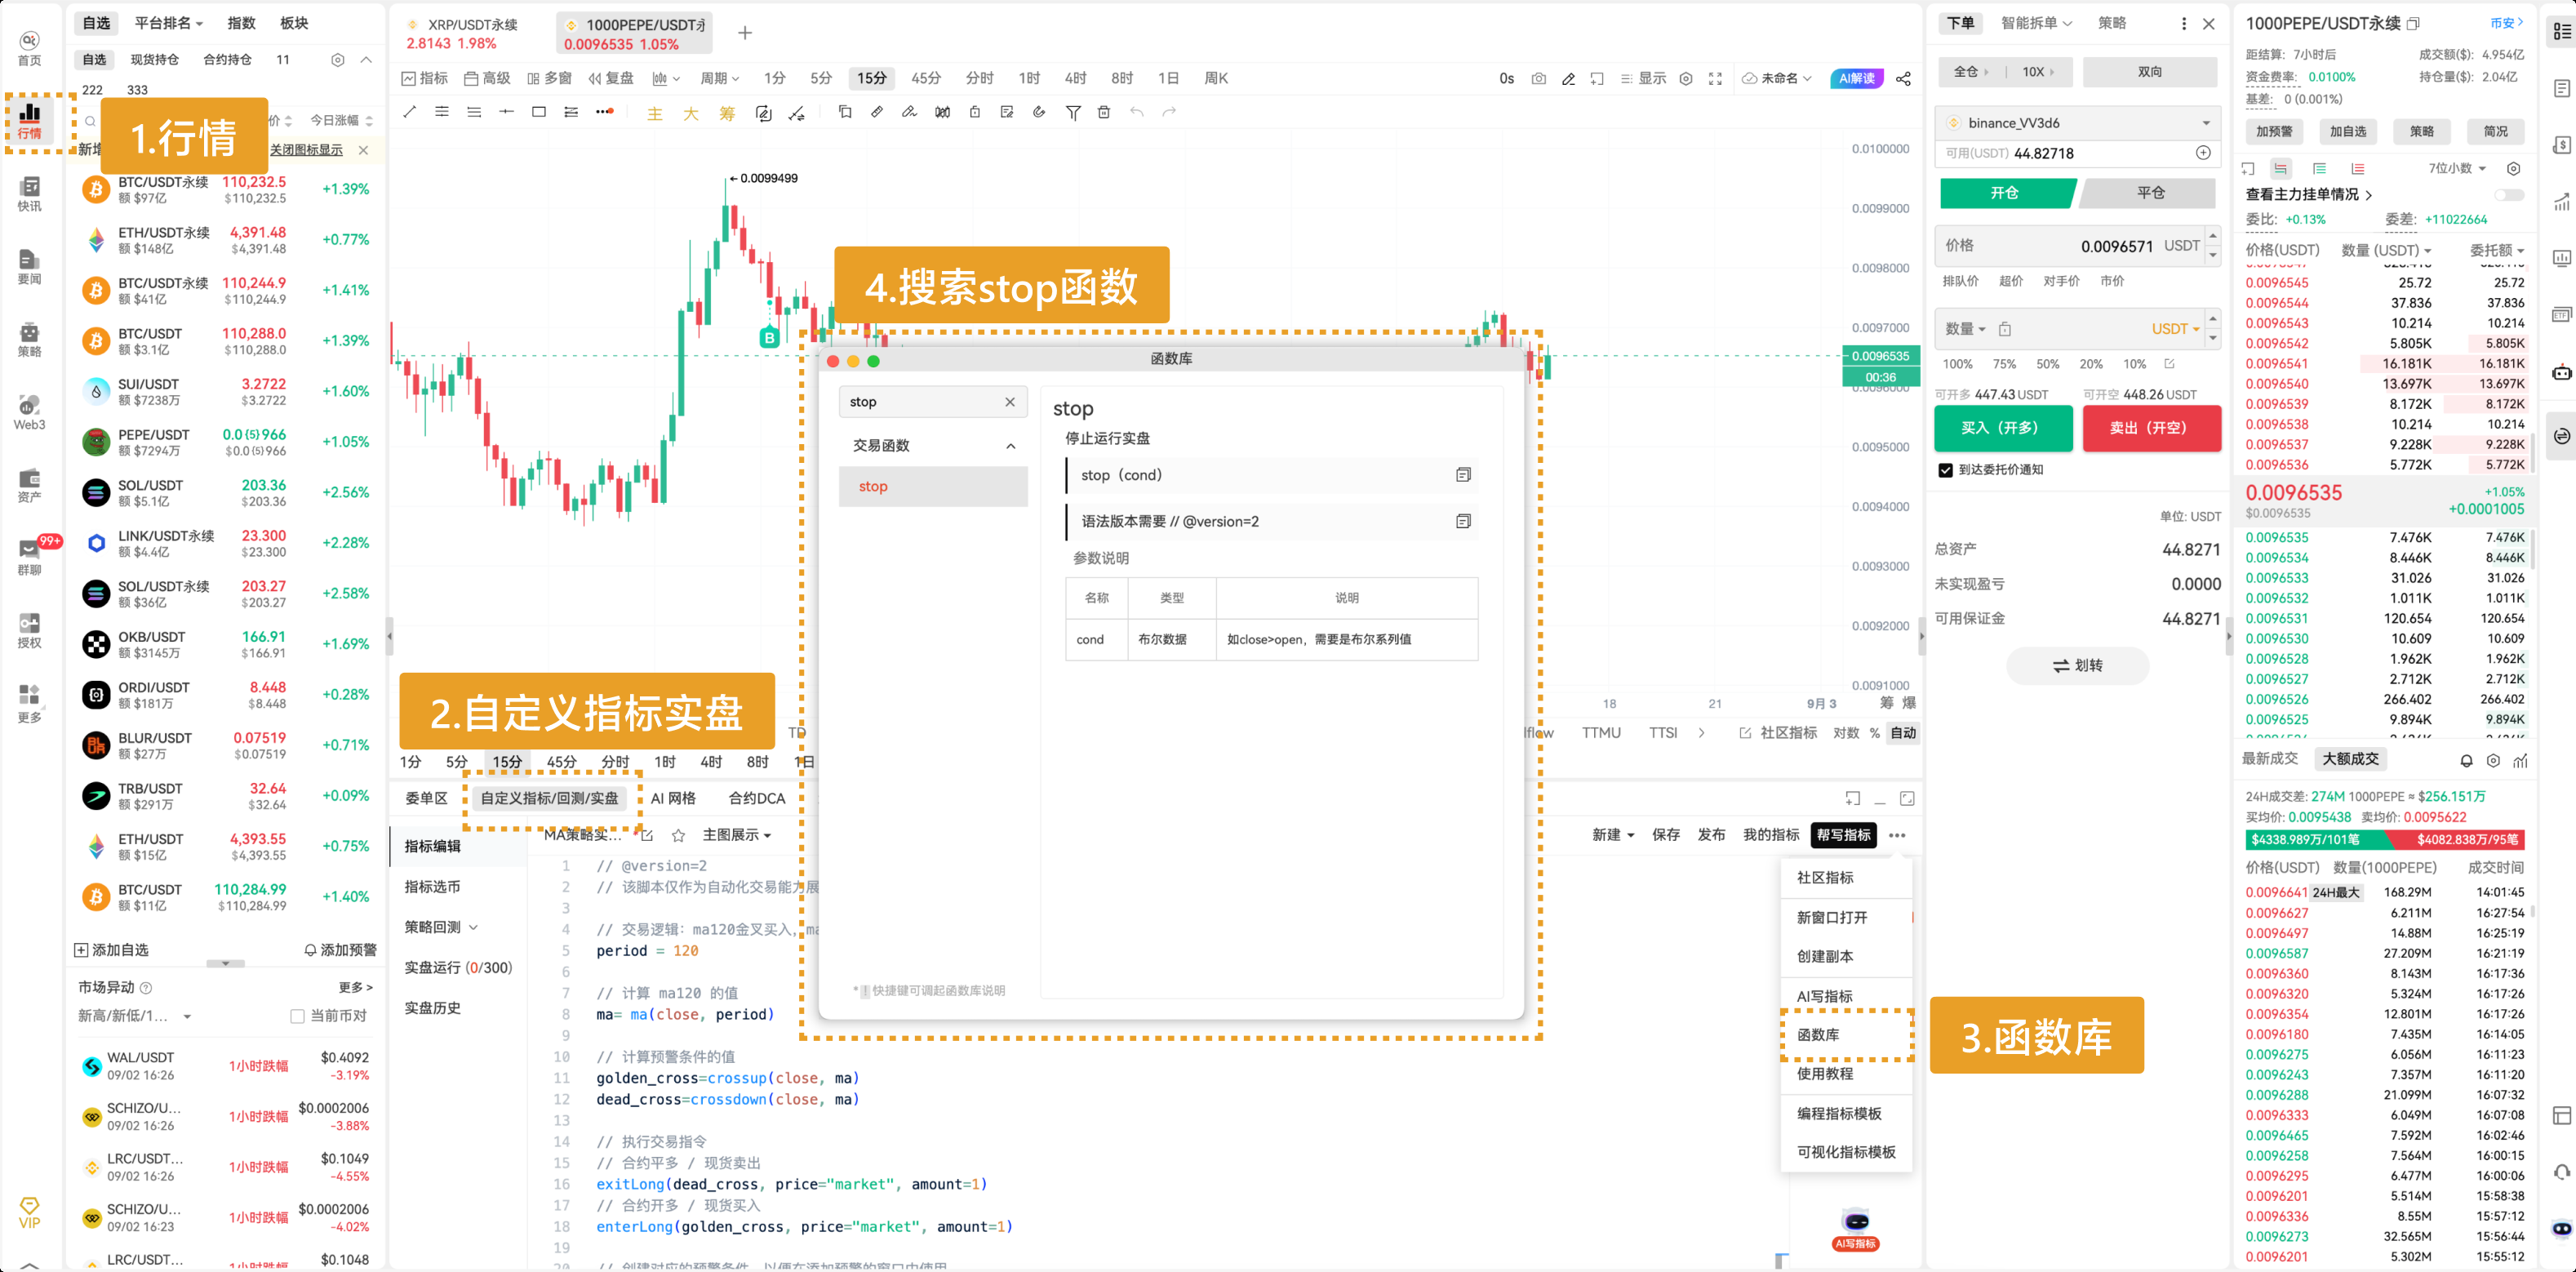Copy the stop (cond) syntax
Viewport: 2576px width, 1272px height.
pos(1463,475)
